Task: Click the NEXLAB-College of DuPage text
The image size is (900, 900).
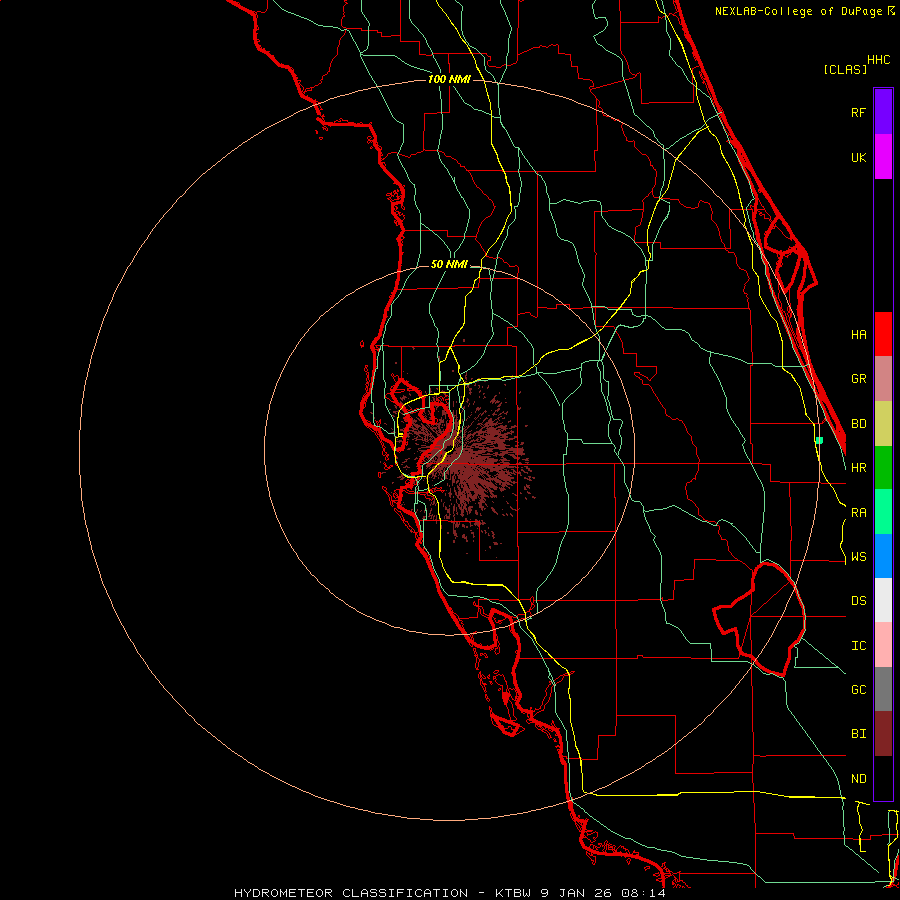Action: point(800,11)
